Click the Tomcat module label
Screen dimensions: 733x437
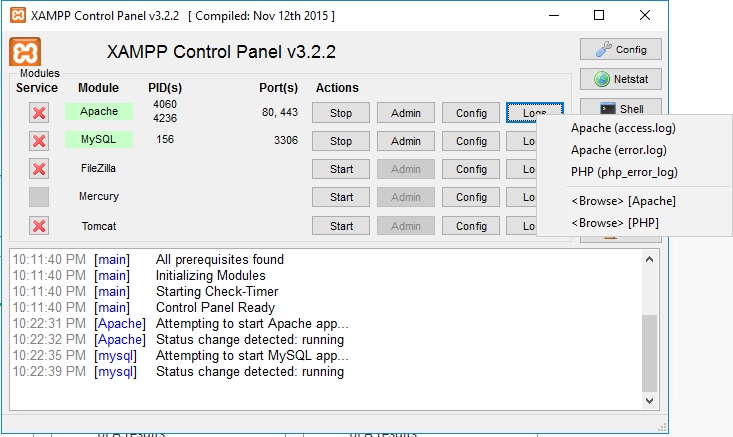[99, 226]
